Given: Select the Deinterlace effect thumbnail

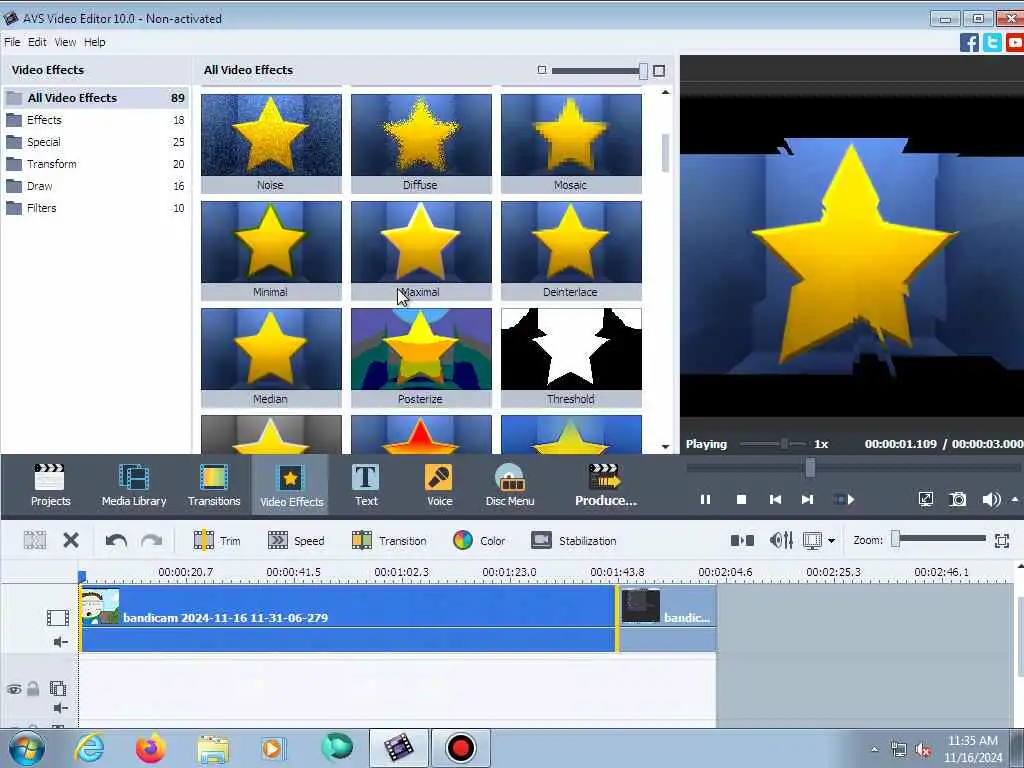Looking at the screenshot, I should pos(571,250).
